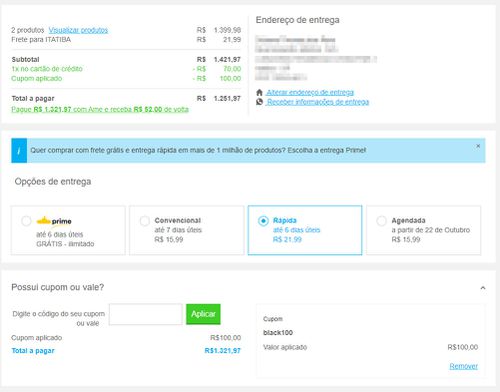Image resolution: width=500 pixels, height=392 pixels.
Task: Open Receber informações de entrega link
Action: pos(318,102)
